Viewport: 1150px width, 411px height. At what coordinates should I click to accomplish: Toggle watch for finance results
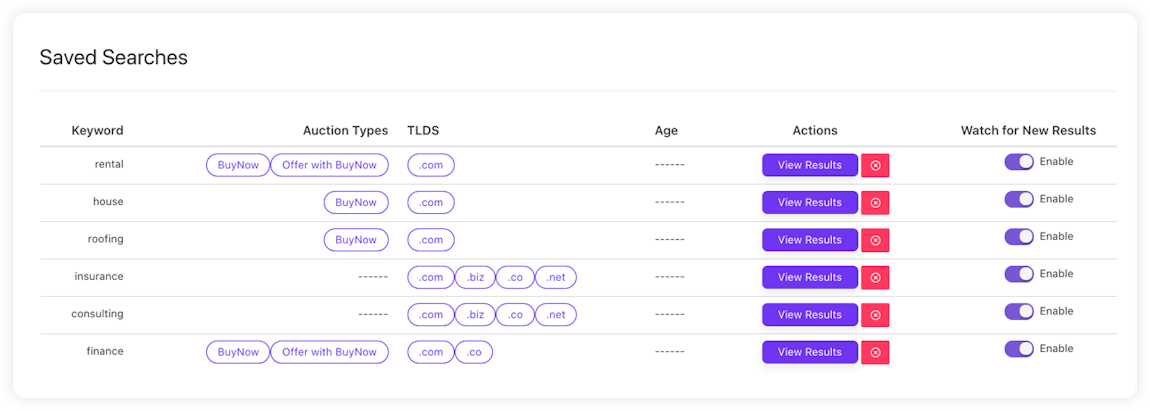tap(1019, 349)
